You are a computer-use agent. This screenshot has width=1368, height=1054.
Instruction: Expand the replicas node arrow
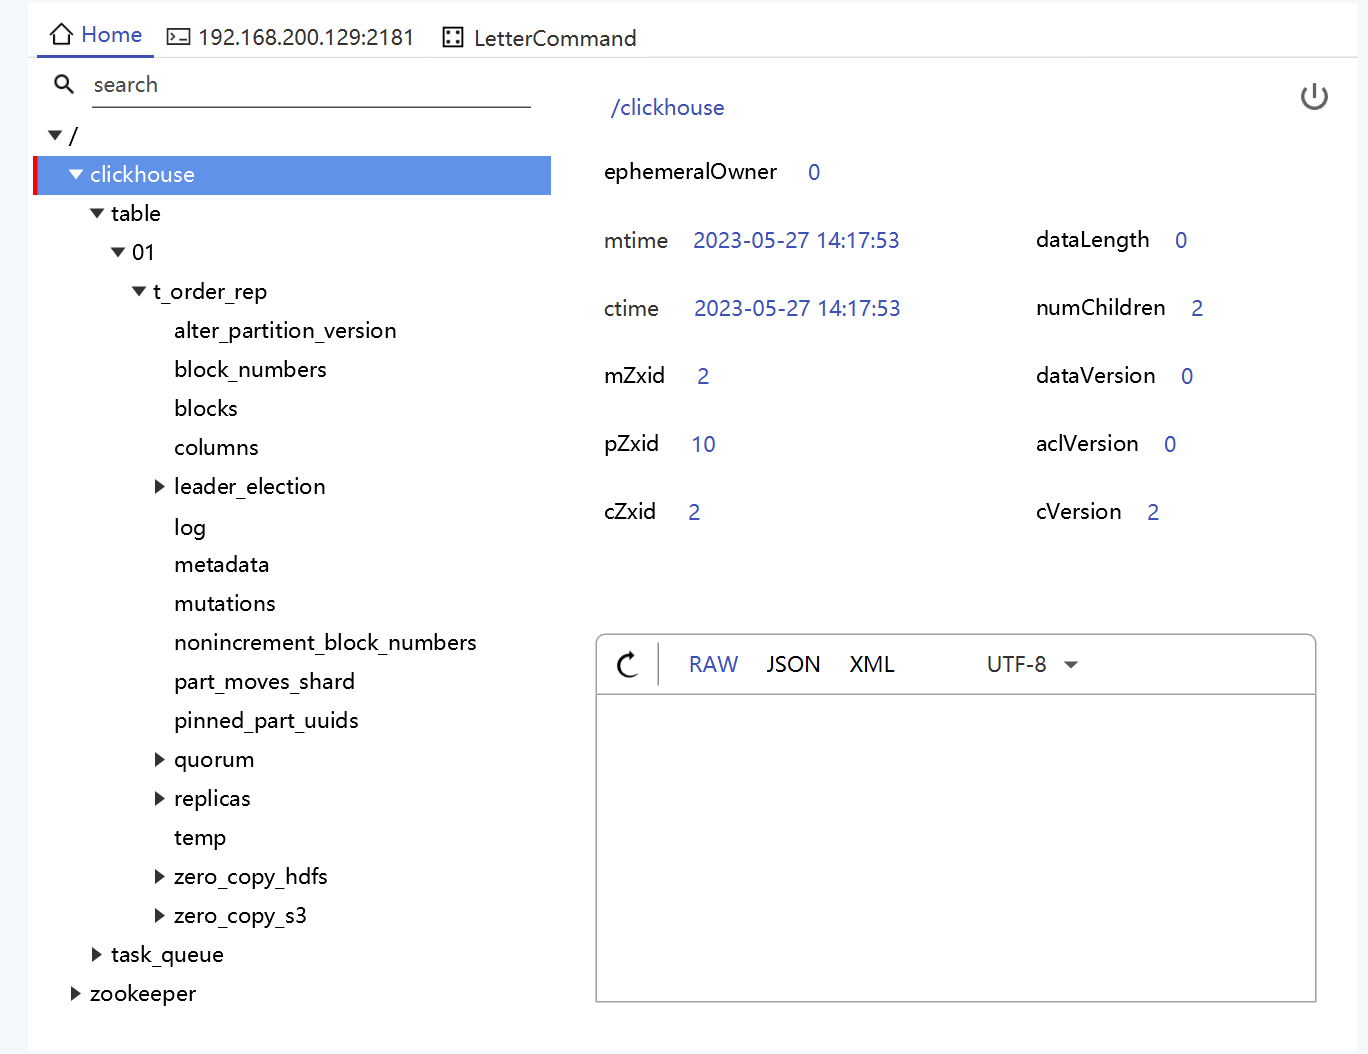(x=159, y=799)
